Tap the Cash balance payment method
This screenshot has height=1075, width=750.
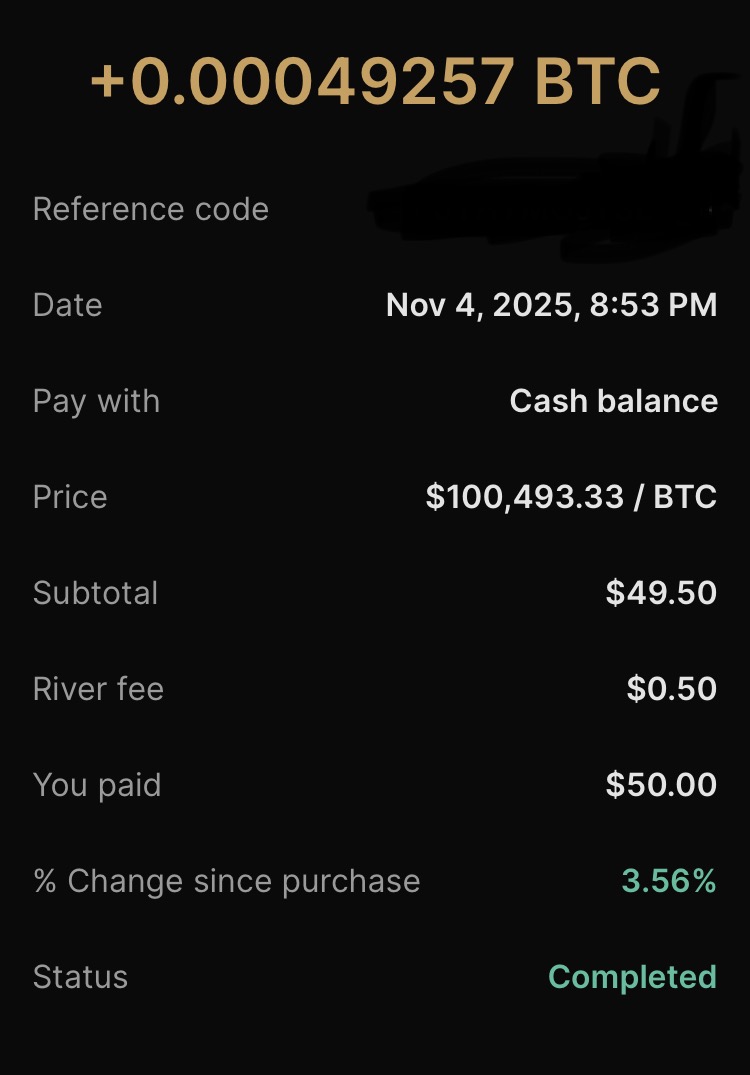613,401
